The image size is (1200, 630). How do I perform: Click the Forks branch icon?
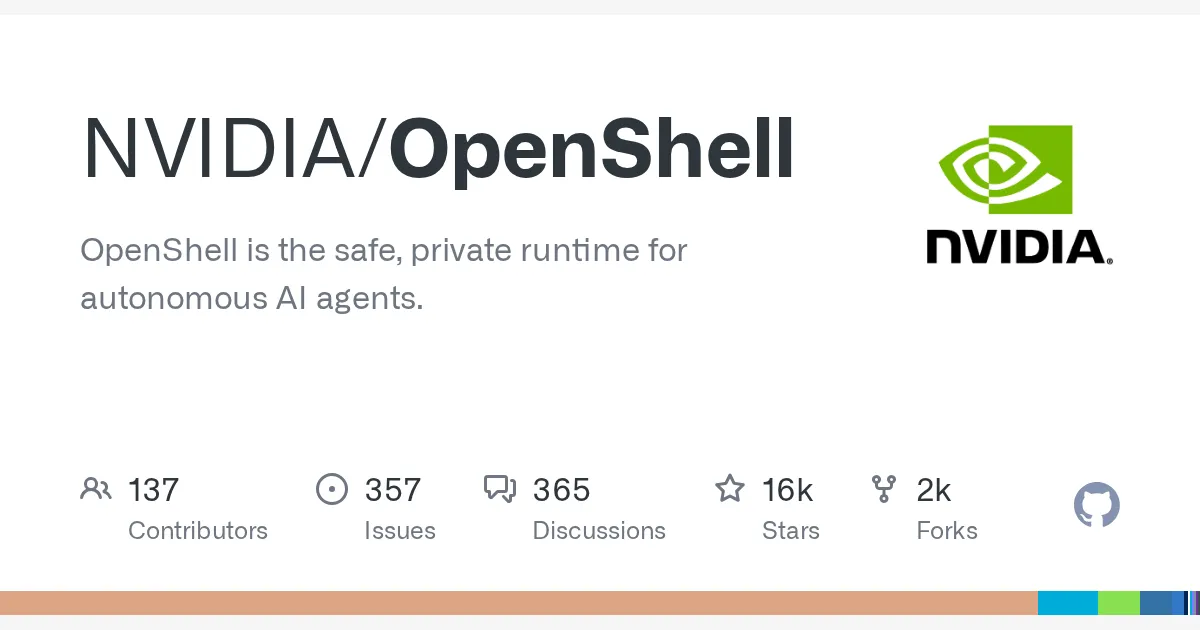(884, 489)
